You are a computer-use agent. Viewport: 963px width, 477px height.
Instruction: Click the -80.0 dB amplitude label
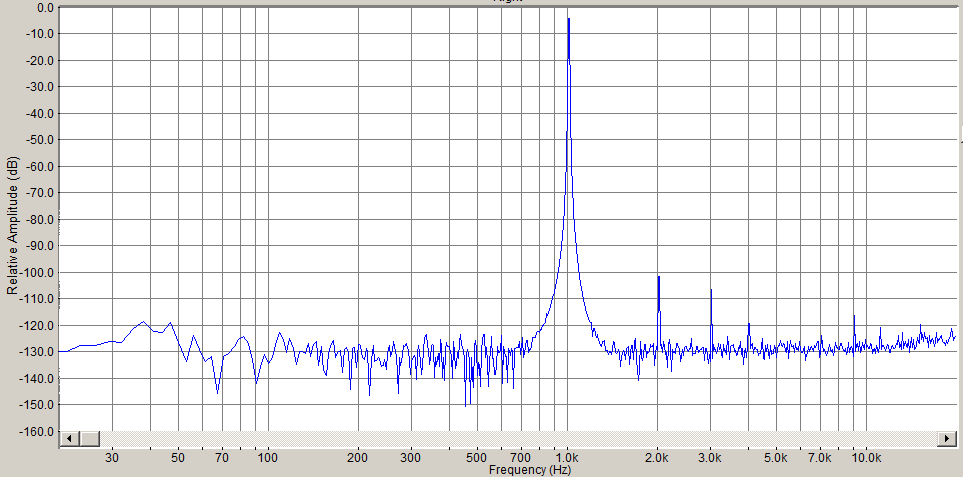coord(41,219)
